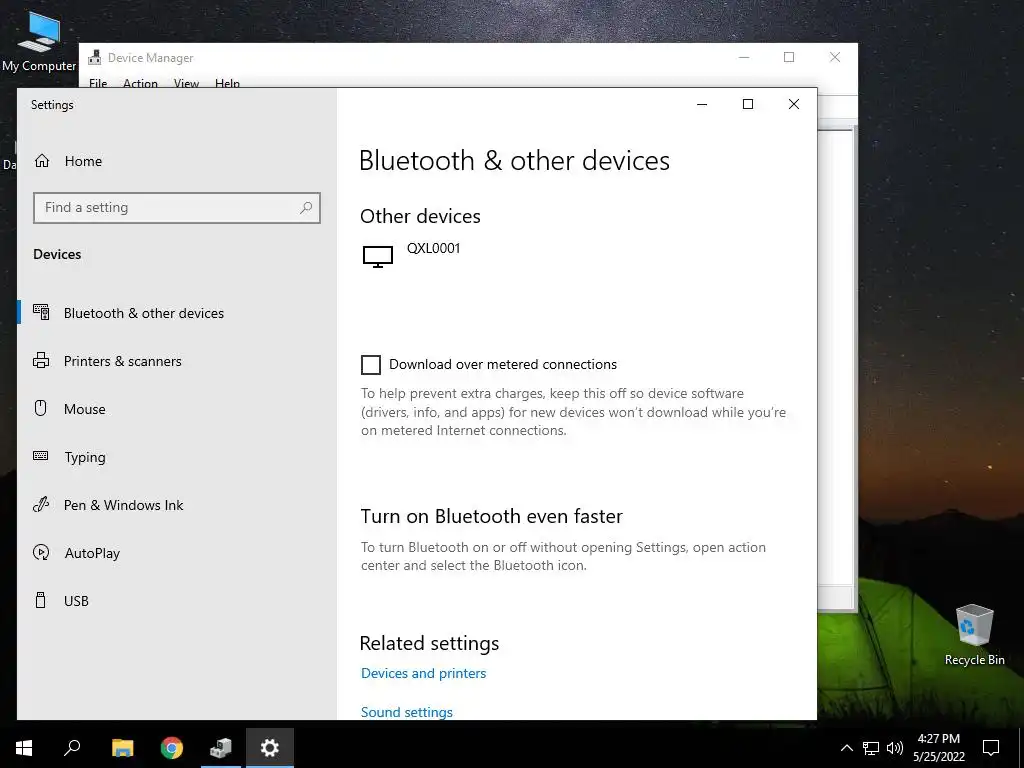Select the QXL0001 monitor icon
Screen dimensions: 1024x768
(377, 257)
